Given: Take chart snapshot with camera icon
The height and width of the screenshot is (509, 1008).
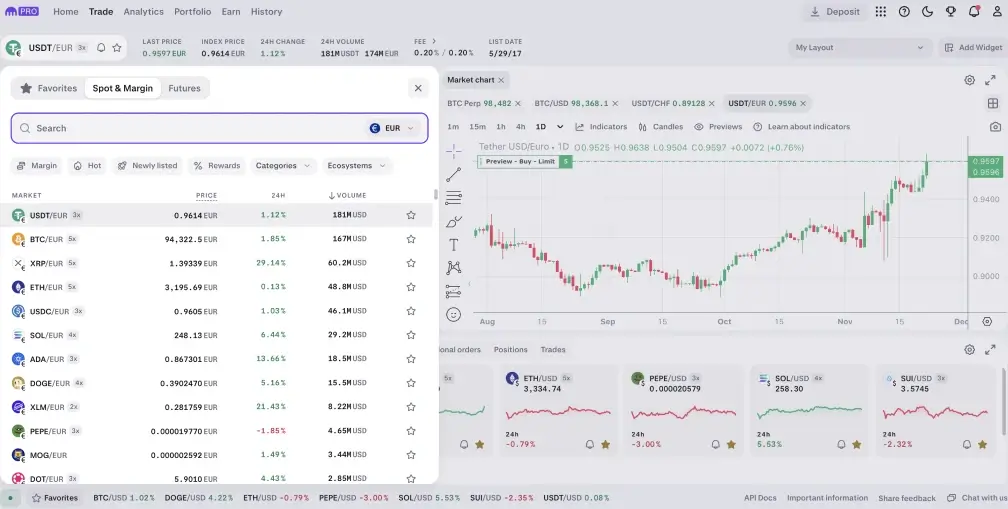Looking at the screenshot, I should (x=995, y=127).
